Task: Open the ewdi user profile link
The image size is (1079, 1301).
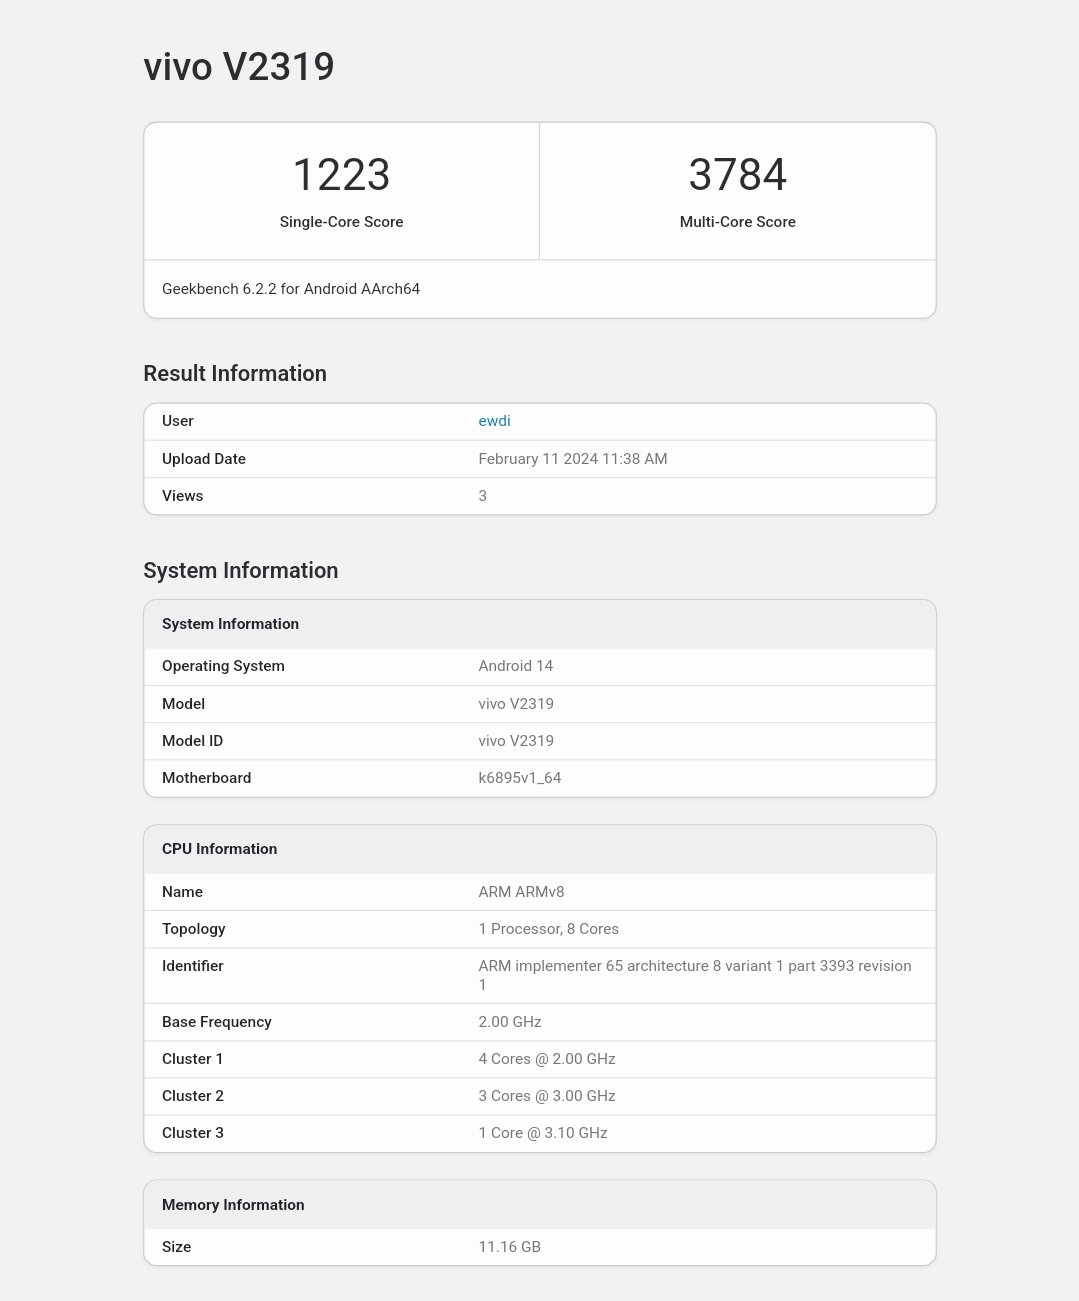Action: pyautogui.click(x=494, y=421)
